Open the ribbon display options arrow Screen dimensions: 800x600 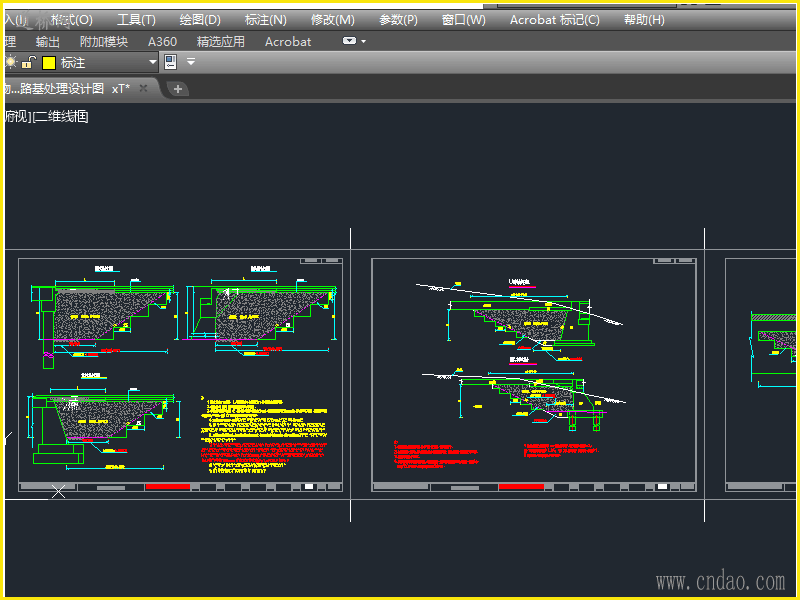(x=363, y=41)
